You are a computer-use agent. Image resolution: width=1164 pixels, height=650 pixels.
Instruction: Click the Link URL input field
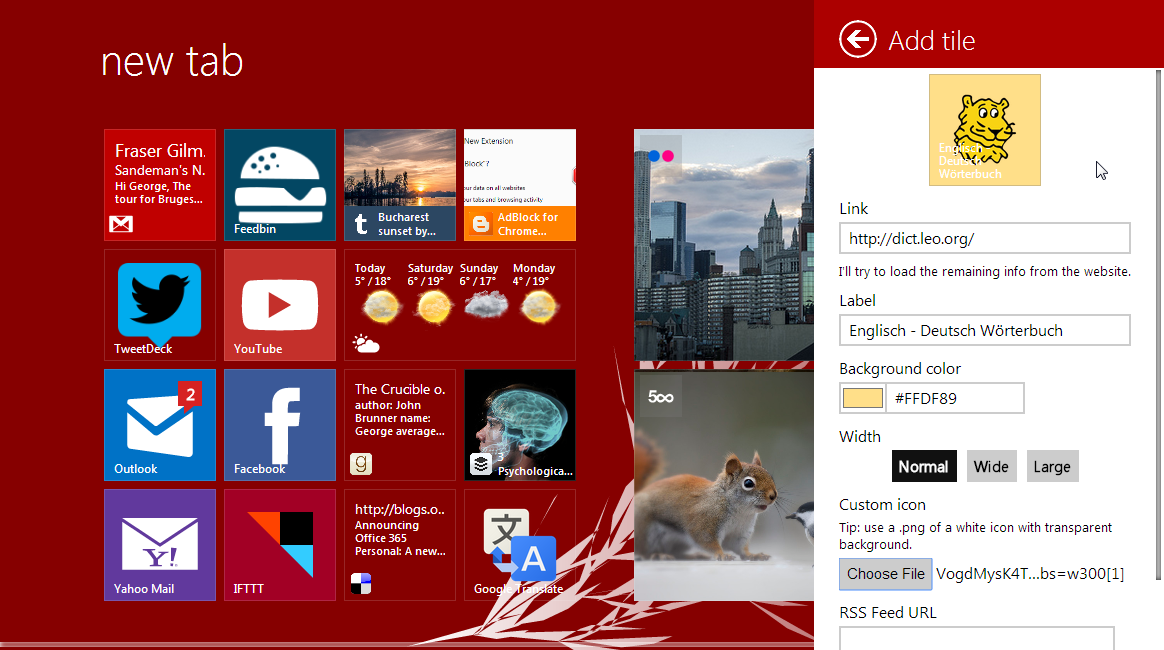click(984, 238)
